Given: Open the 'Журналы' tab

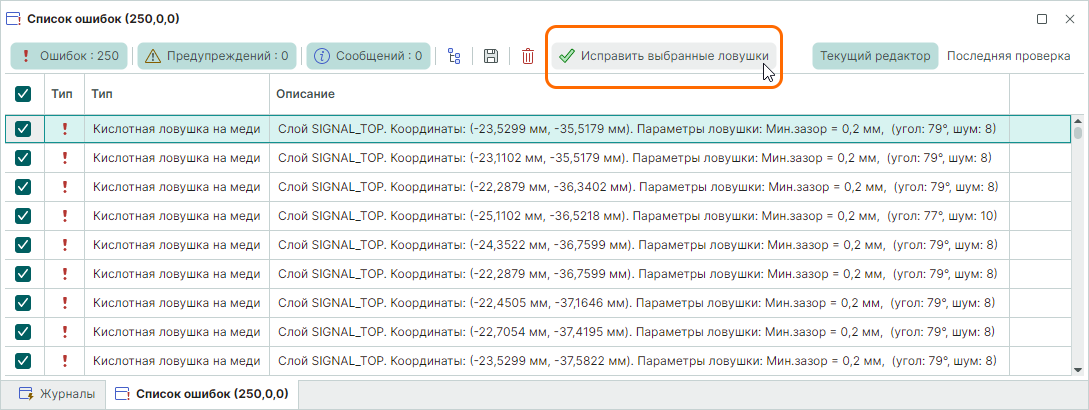Looking at the screenshot, I should click(x=57, y=394).
